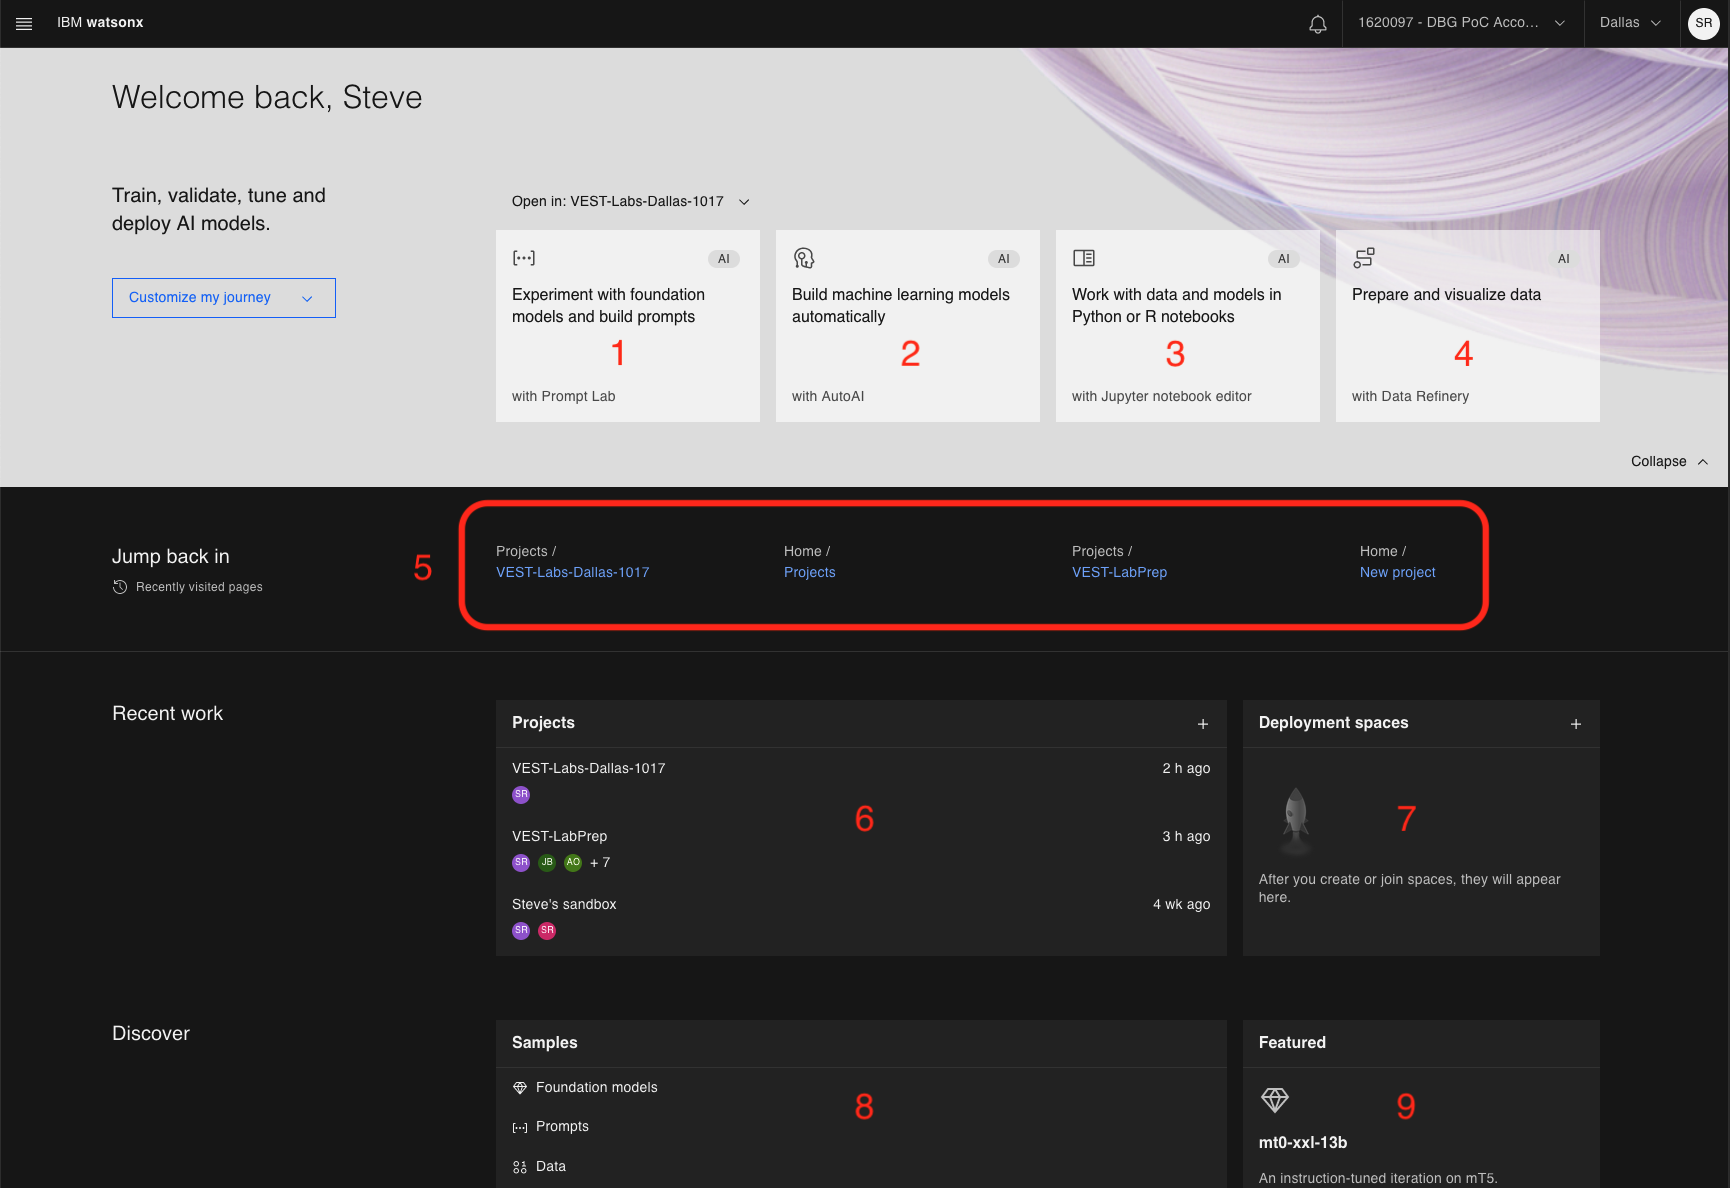1730x1188 pixels.
Task: Open the Dallas region dropdown
Action: pos(1630,23)
